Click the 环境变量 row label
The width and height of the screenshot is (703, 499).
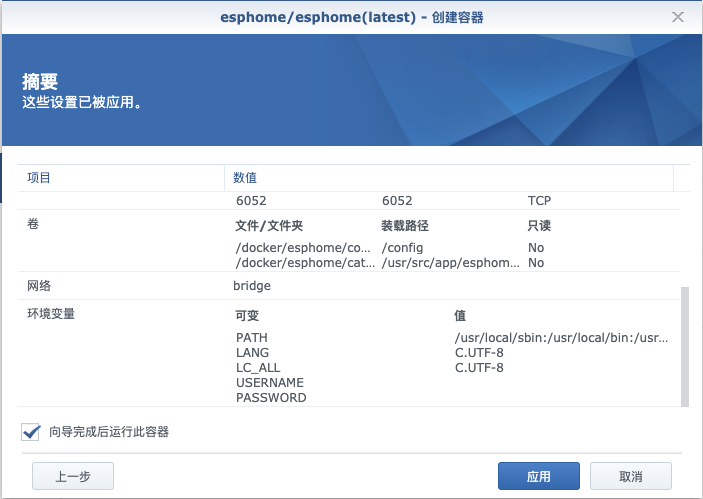(x=51, y=314)
